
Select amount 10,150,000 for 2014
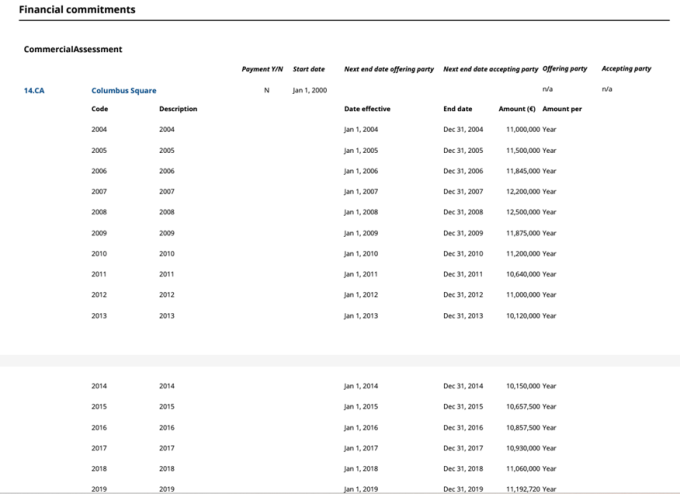(x=523, y=386)
